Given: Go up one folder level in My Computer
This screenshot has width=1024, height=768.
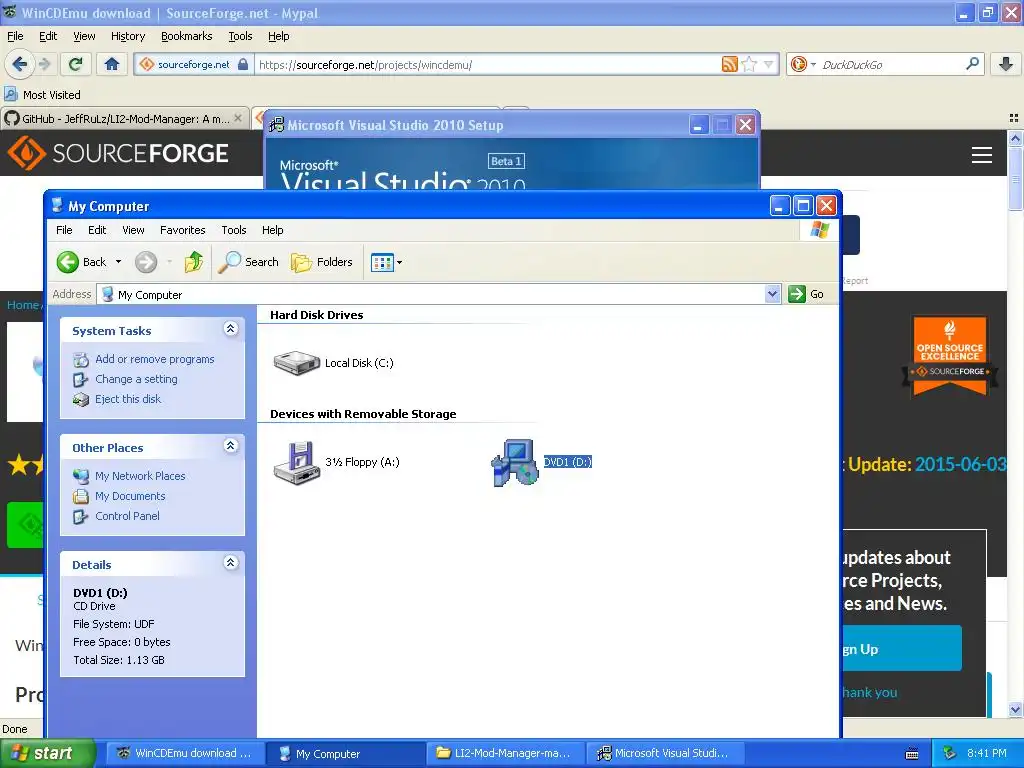Looking at the screenshot, I should click(194, 262).
